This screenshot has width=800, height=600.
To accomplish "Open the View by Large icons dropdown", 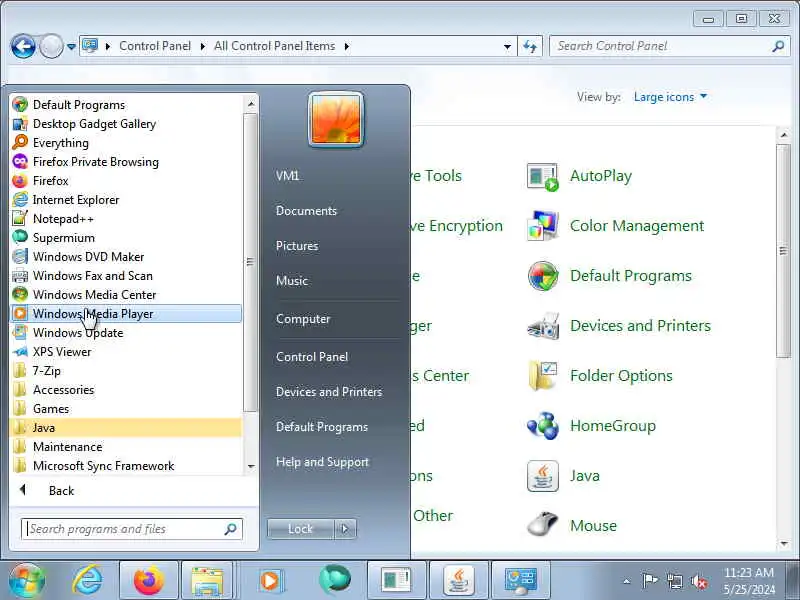I will 670,97.
